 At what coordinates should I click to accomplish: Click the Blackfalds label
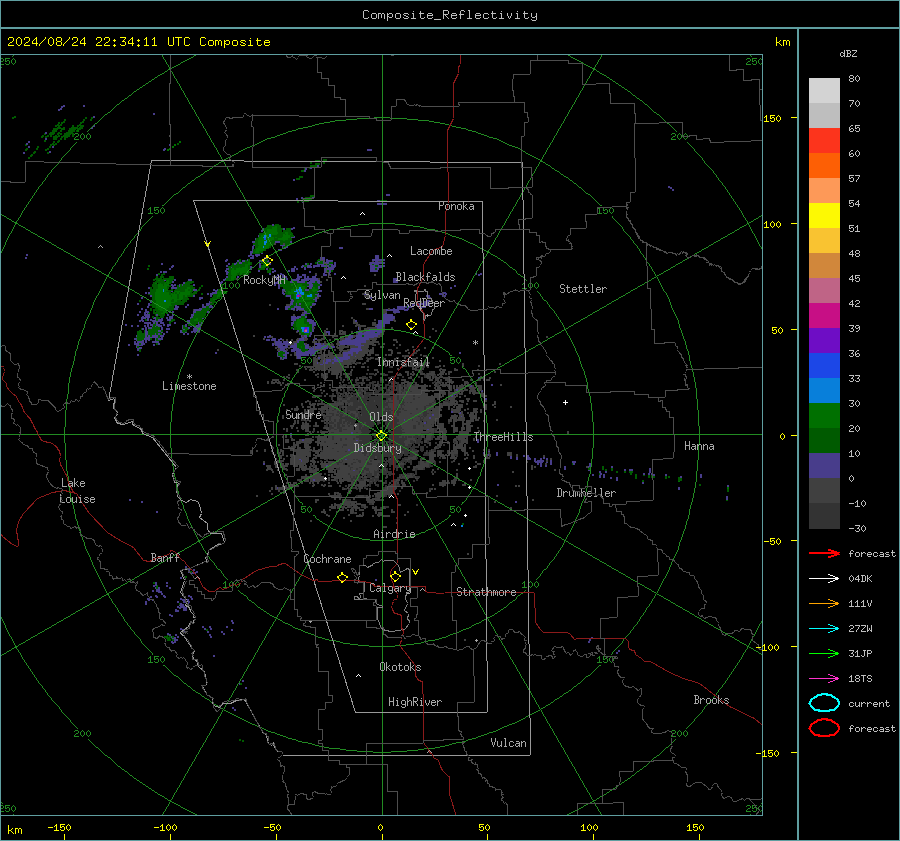point(425,277)
